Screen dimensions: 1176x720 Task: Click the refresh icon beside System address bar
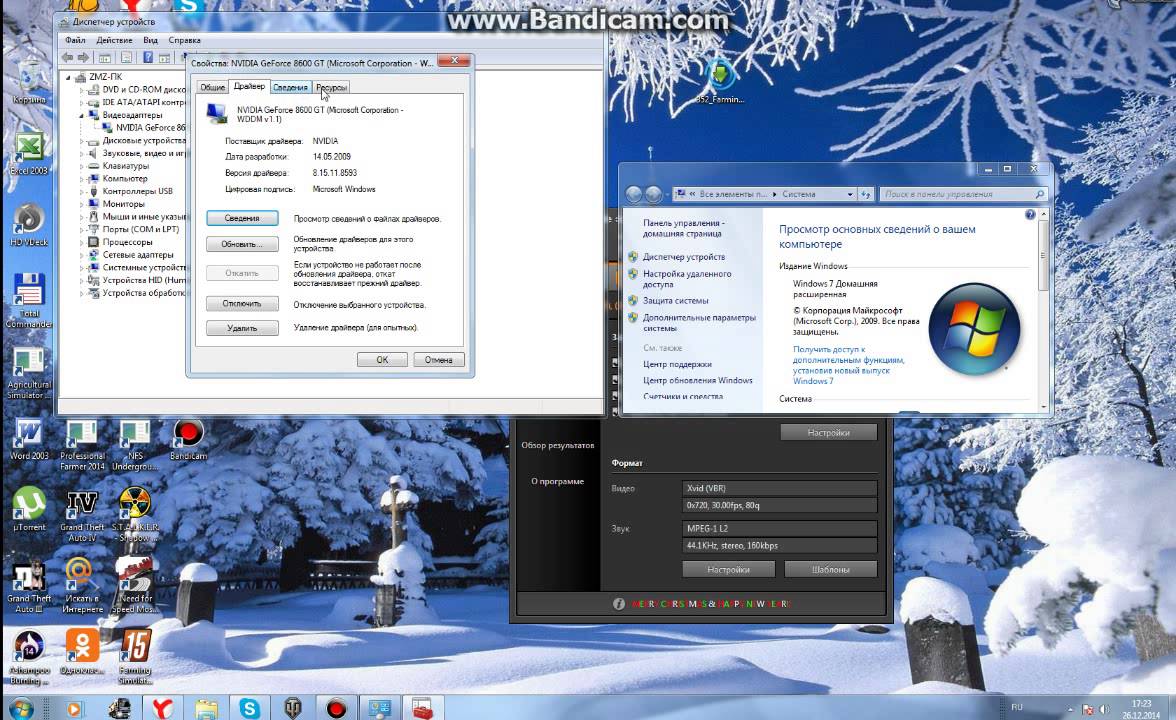pyautogui.click(x=866, y=194)
